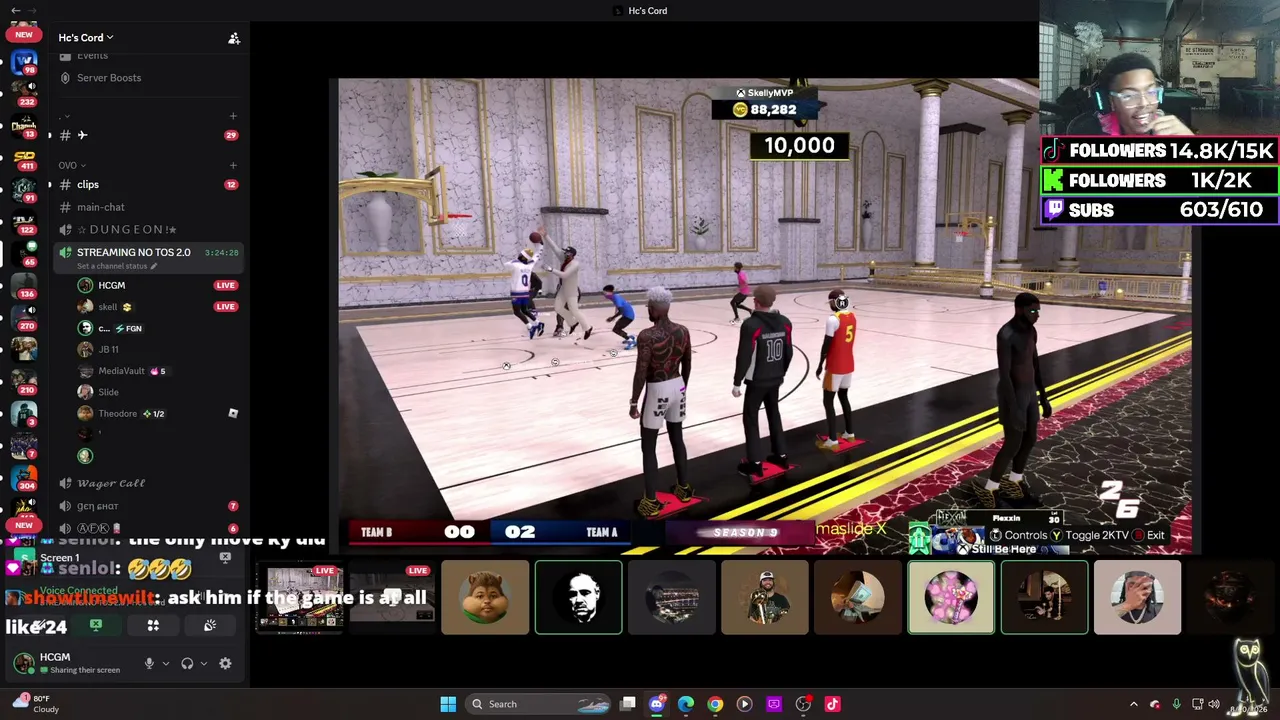Open the server with the 136 badge
Image resolution: width=1280 pixels, height=720 pixels.
coord(24,287)
